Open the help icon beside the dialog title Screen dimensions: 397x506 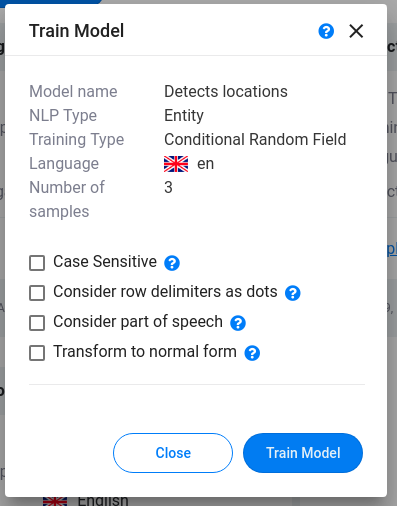tap(326, 31)
